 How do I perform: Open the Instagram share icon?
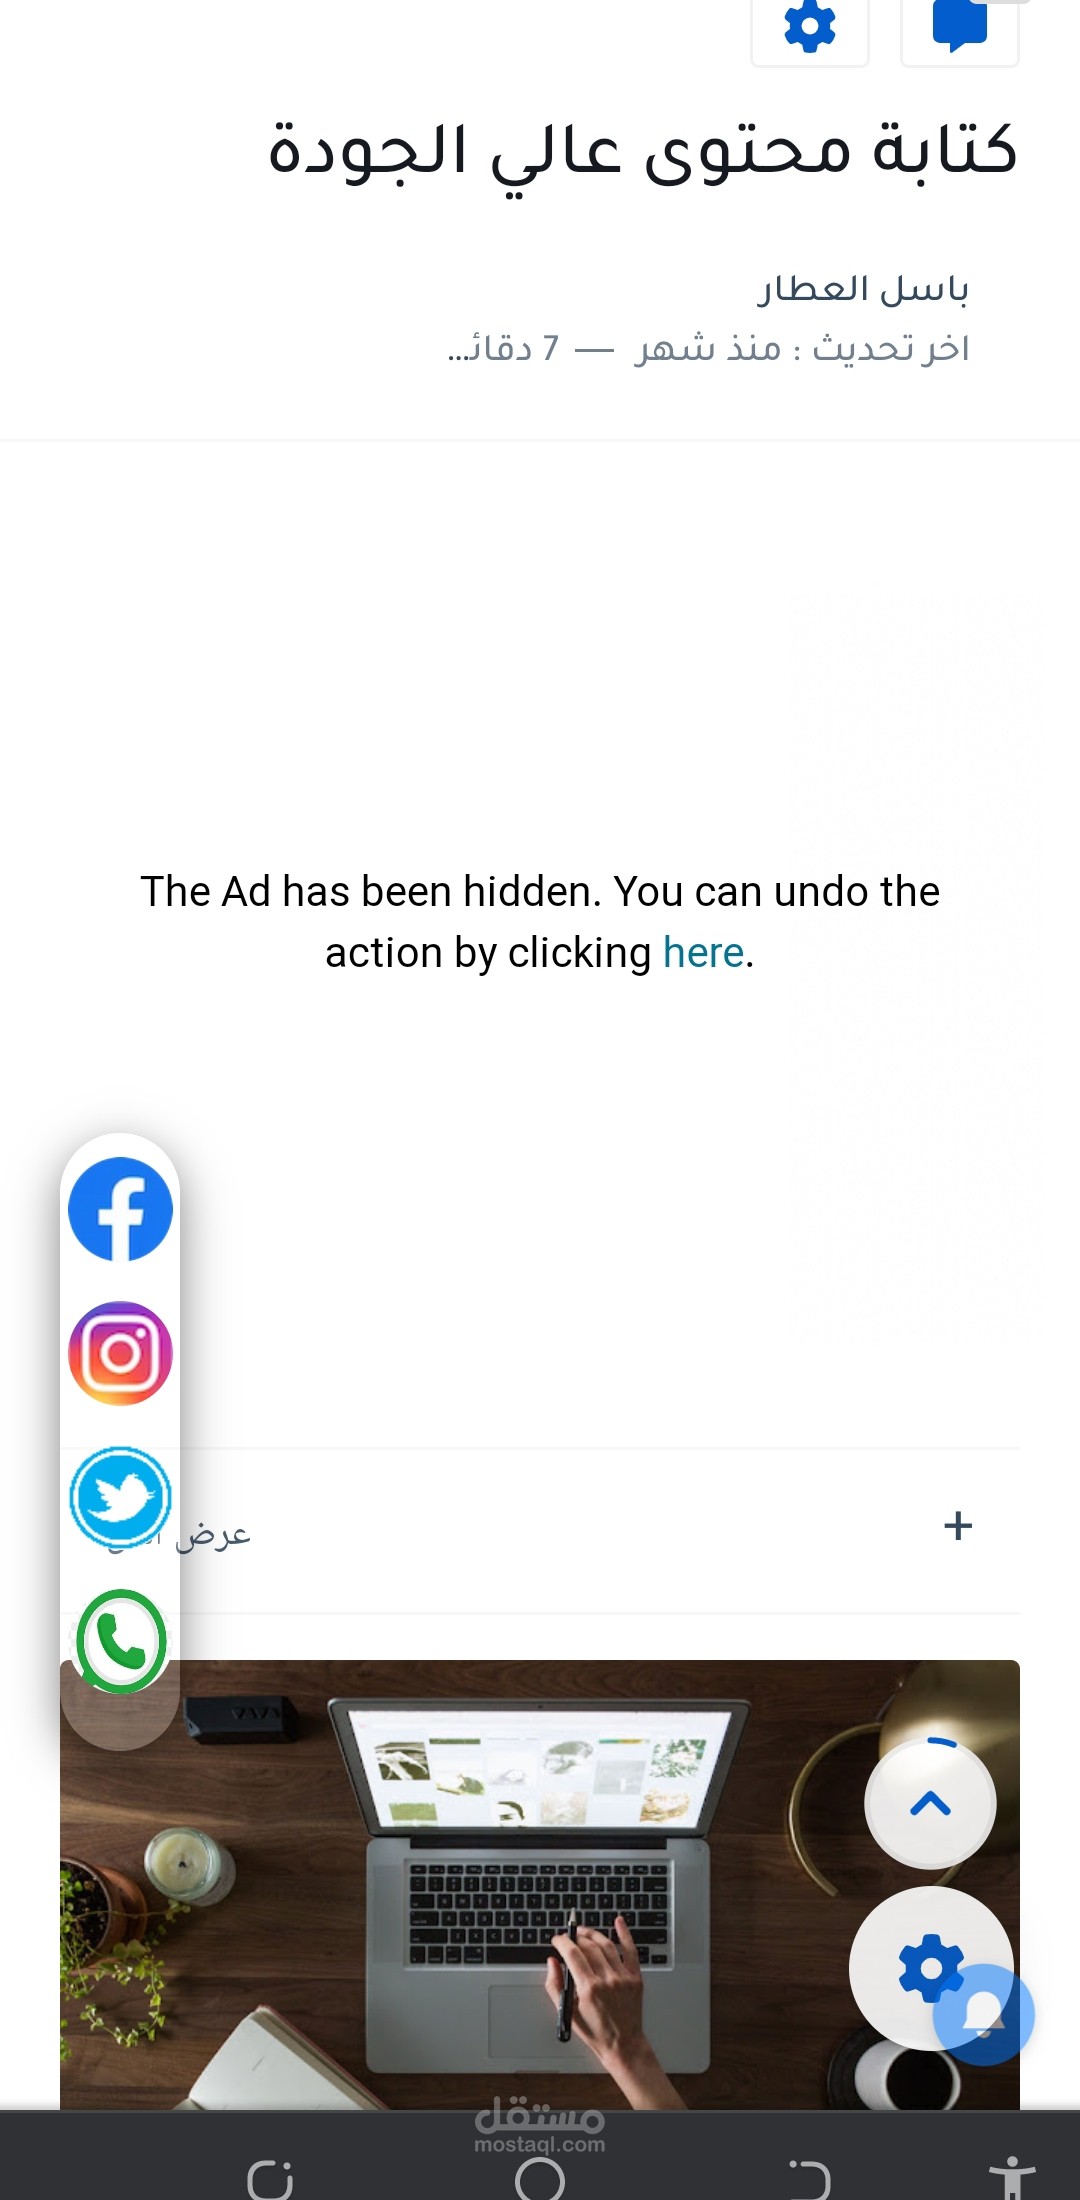[120, 1353]
